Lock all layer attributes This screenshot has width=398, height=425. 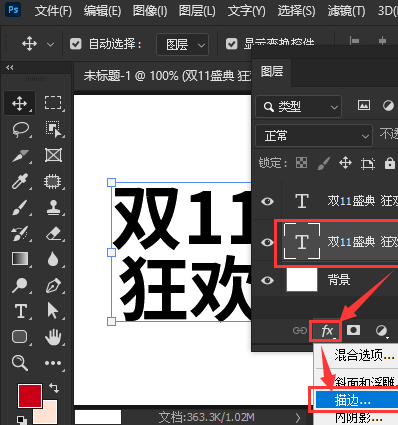pos(389,163)
